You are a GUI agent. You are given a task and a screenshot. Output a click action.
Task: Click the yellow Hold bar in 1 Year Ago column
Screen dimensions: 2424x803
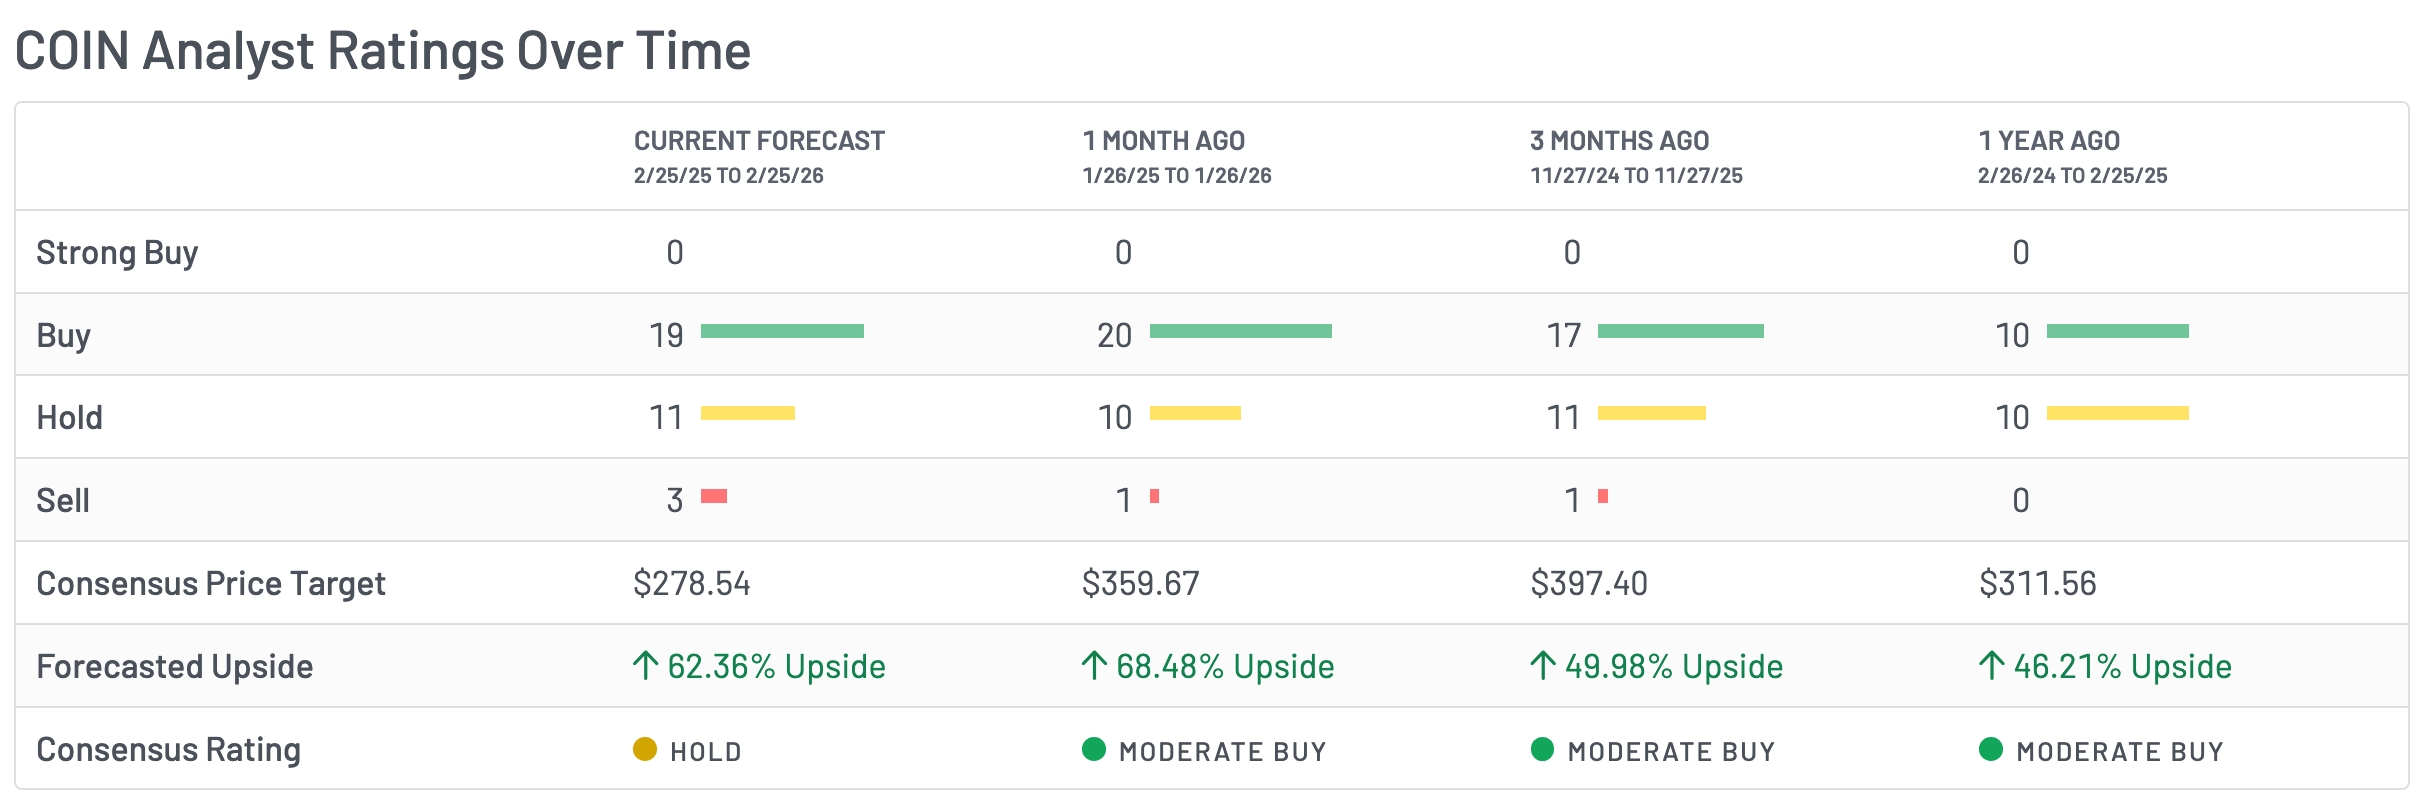click(x=2118, y=413)
